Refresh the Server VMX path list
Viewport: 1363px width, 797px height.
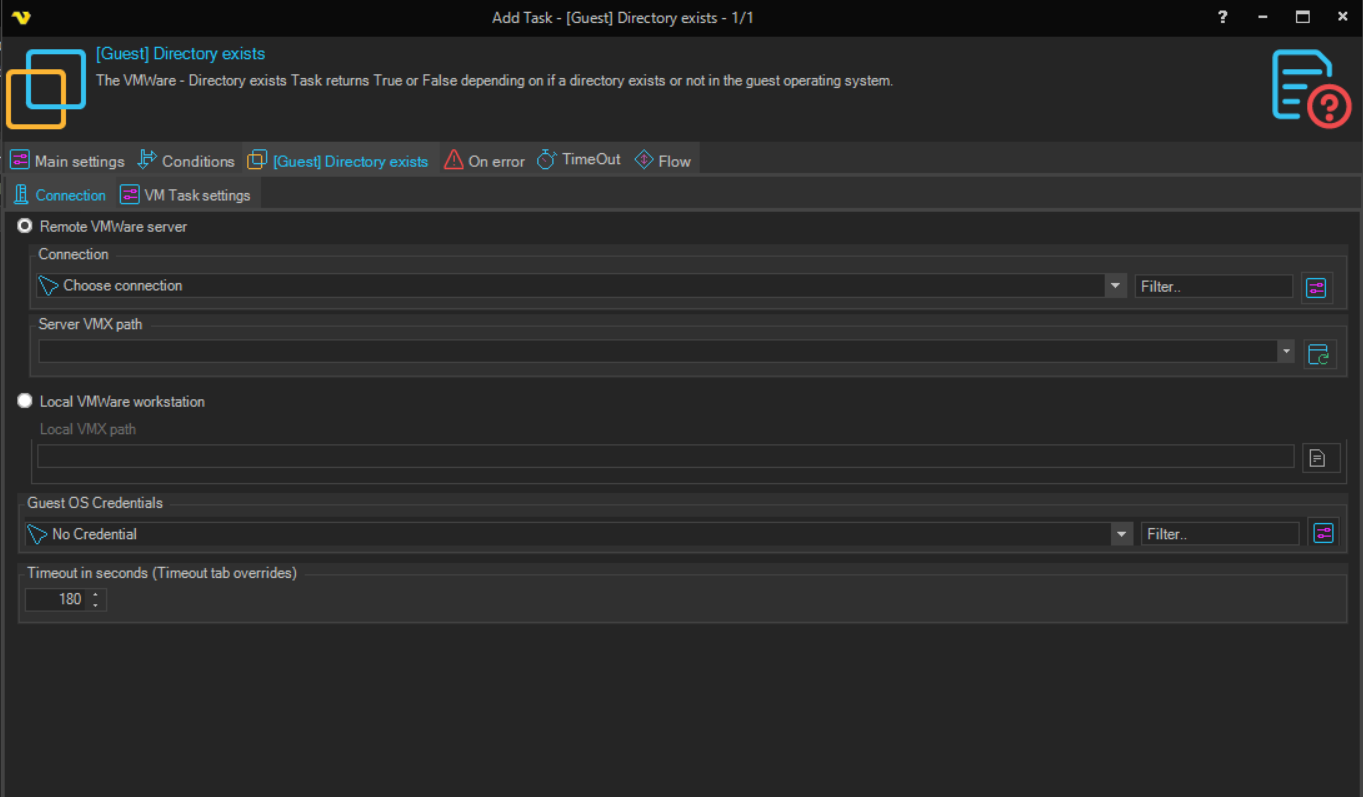click(x=1319, y=353)
